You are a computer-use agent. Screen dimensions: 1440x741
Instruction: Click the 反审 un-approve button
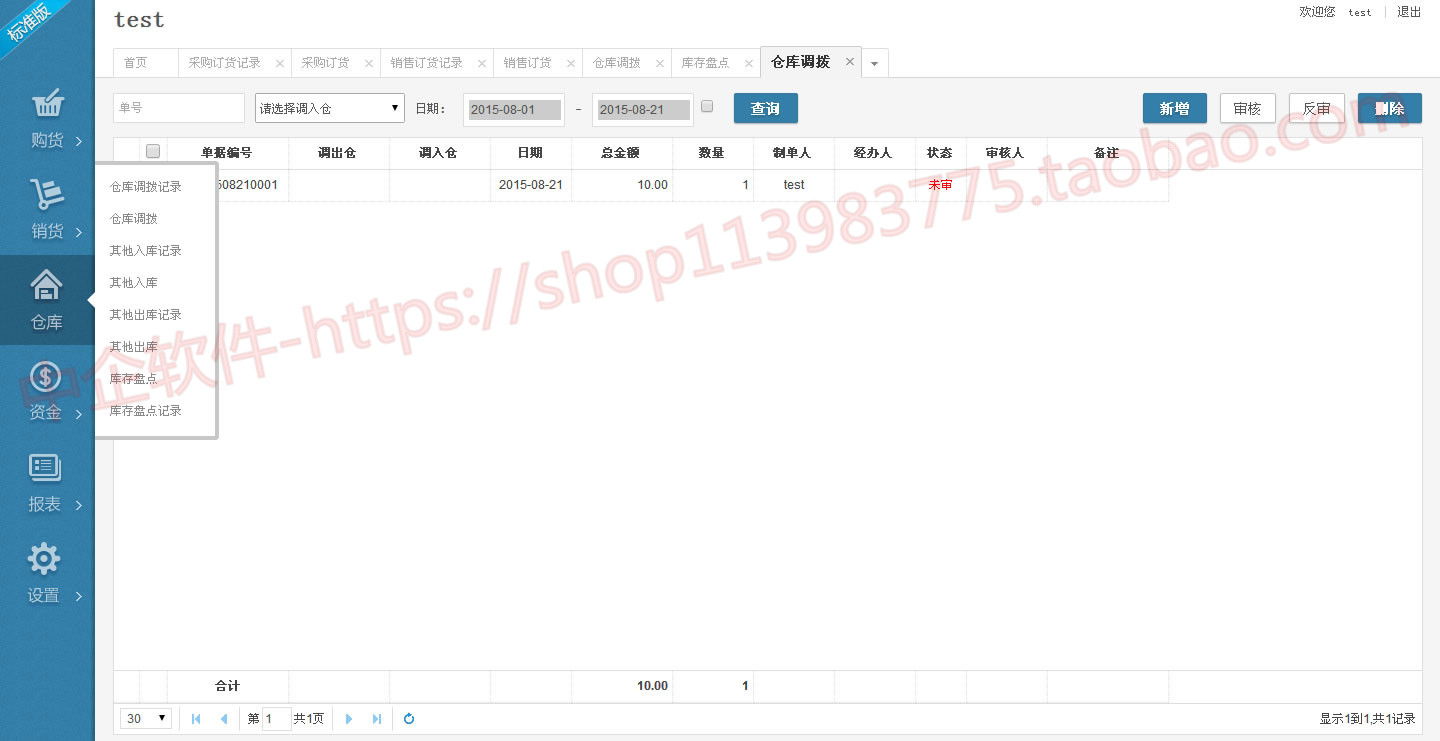point(1317,109)
